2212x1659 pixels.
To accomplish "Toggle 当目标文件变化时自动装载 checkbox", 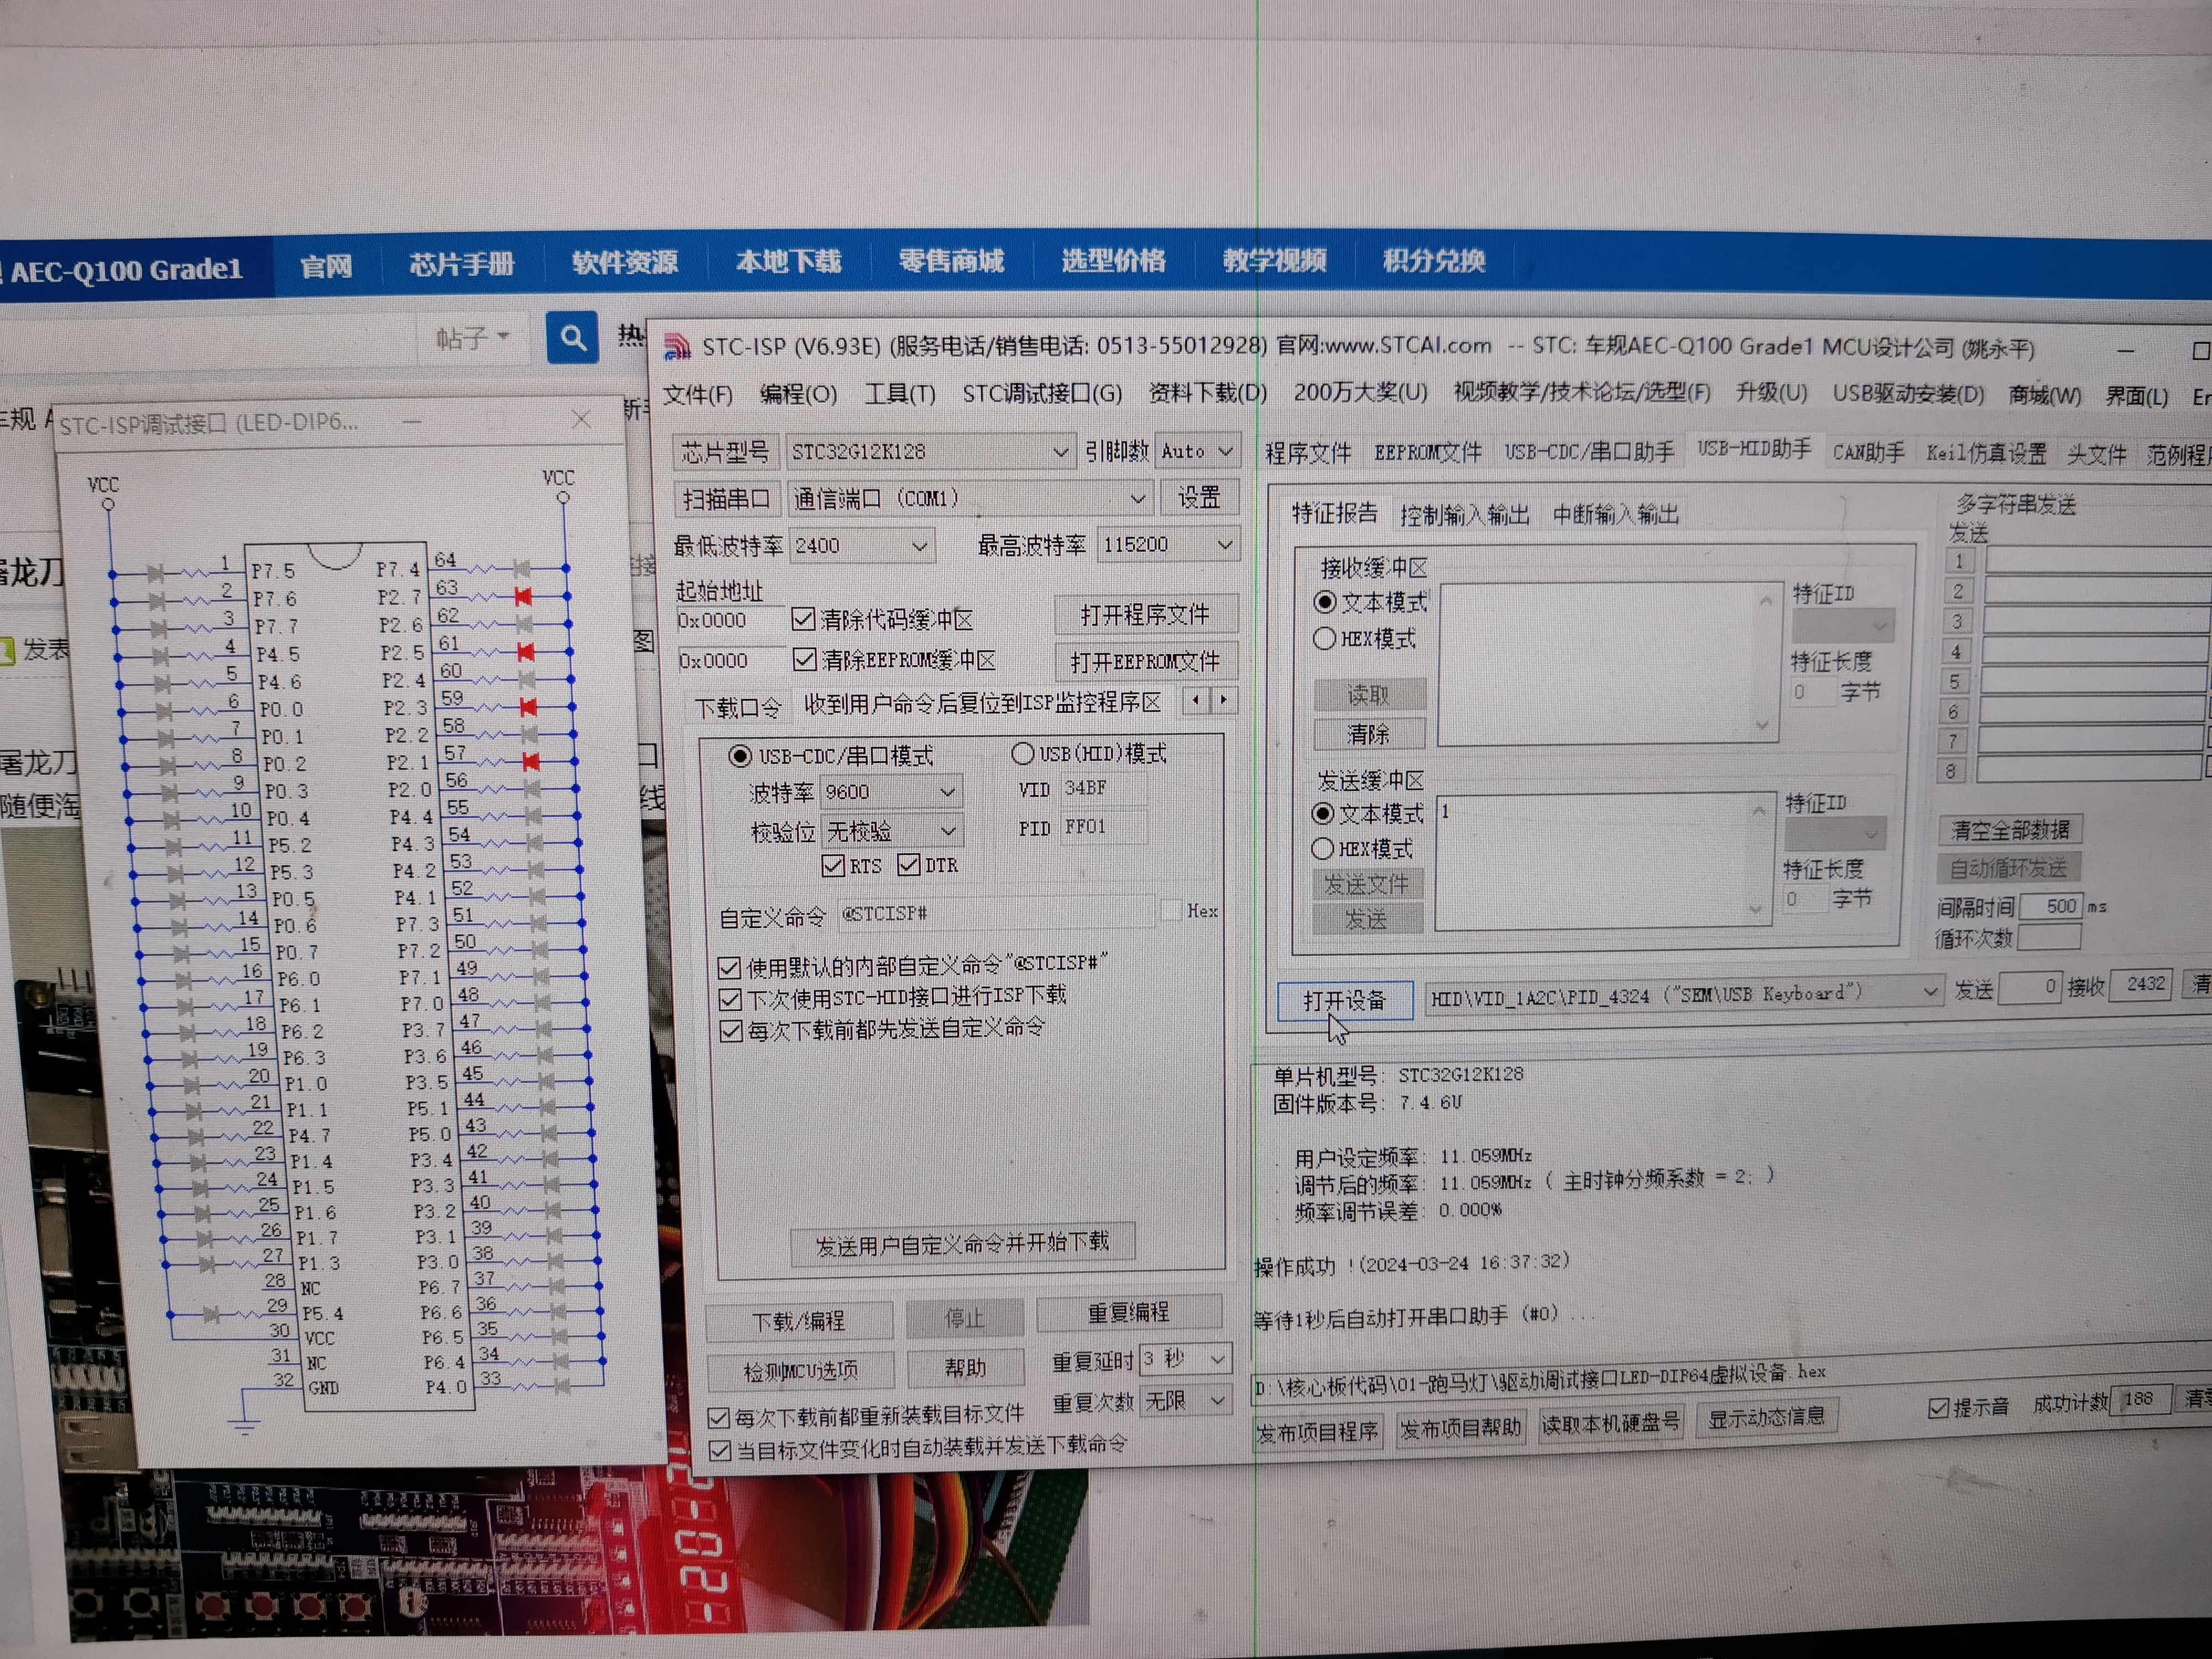I will point(719,1450).
